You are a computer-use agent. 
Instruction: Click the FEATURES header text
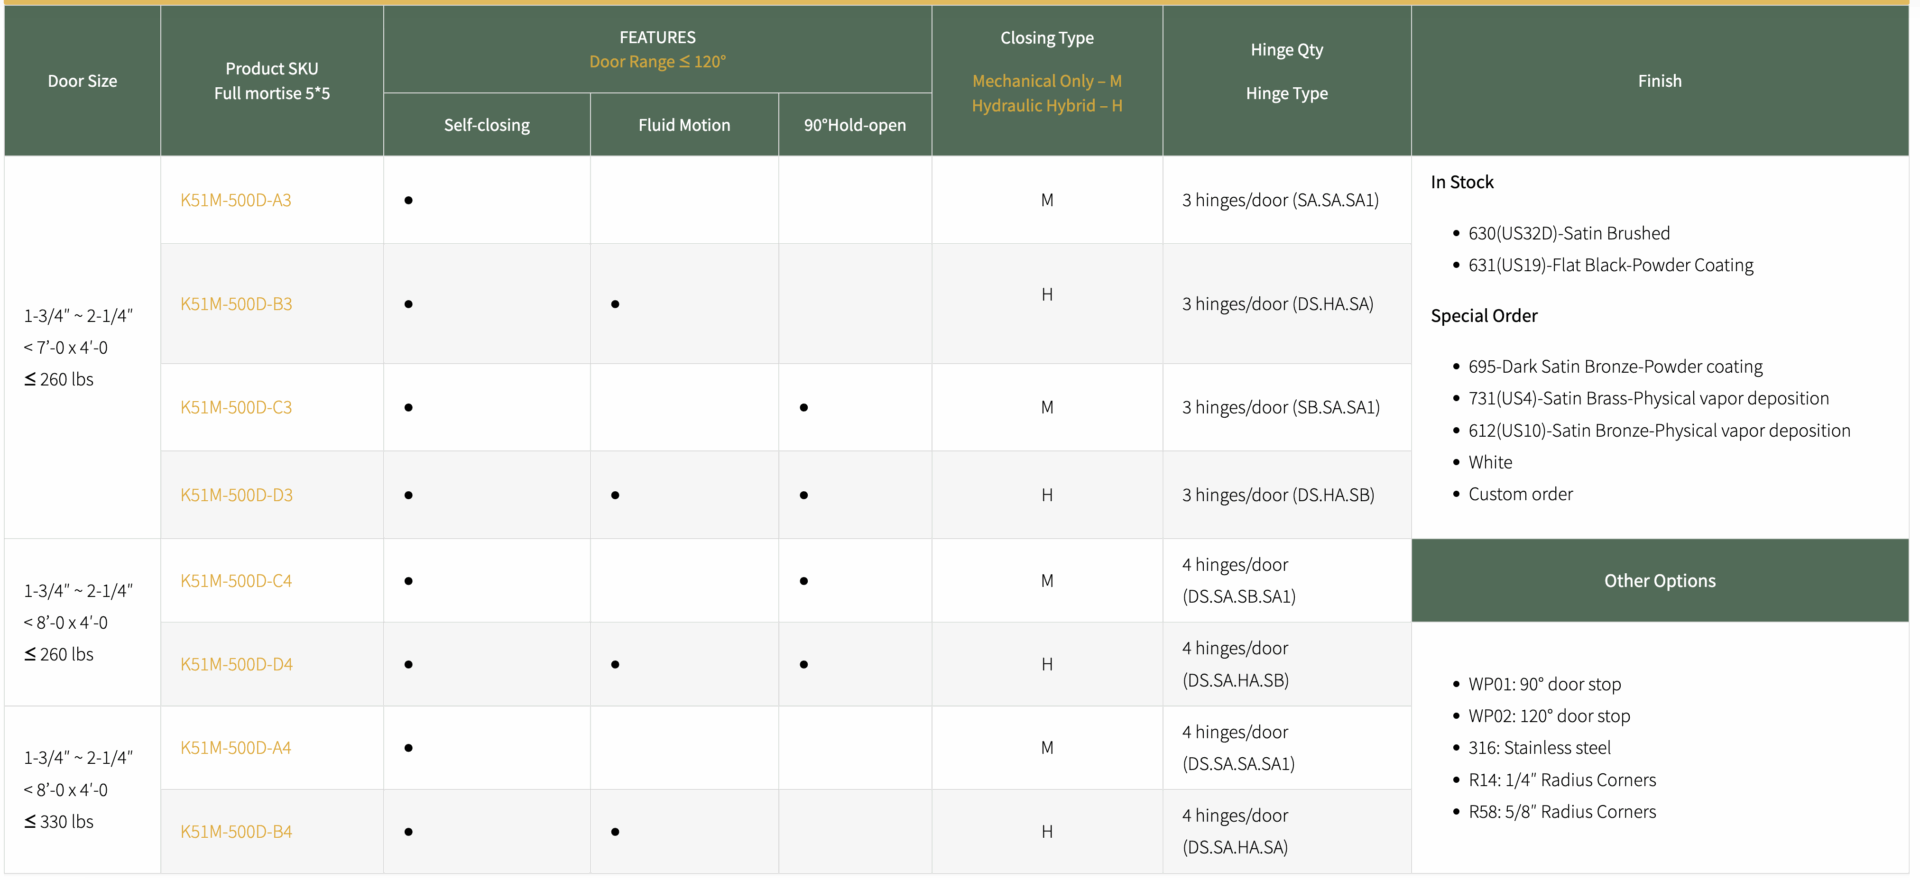(657, 37)
